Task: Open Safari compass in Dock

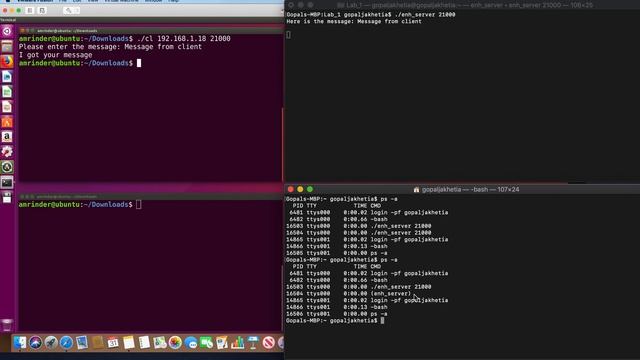Action: click(x=66, y=342)
